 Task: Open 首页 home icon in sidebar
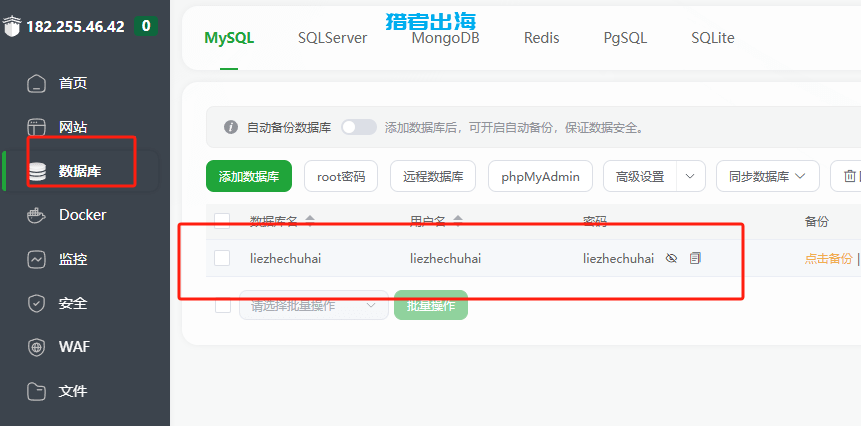(x=37, y=83)
